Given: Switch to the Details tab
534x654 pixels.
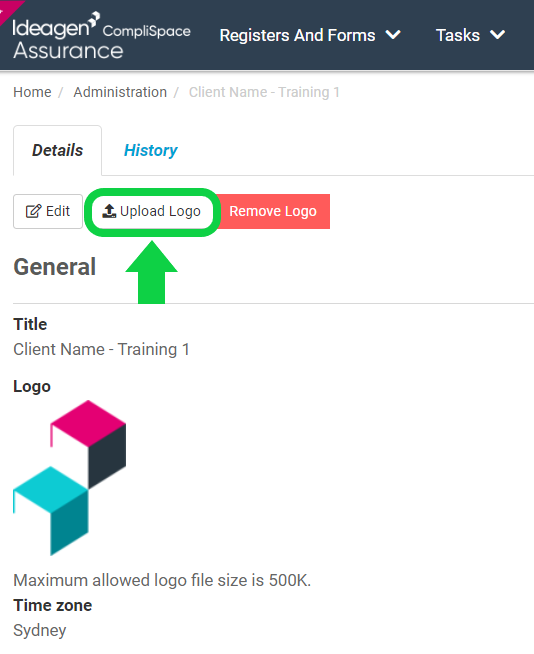Looking at the screenshot, I should click(x=58, y=150).
